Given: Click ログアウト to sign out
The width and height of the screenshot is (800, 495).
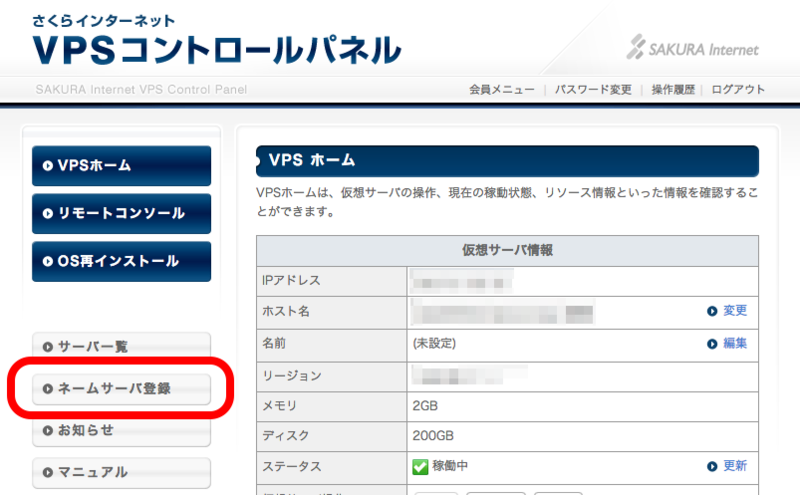Looking at the screenshot, I should click(738, 90).
